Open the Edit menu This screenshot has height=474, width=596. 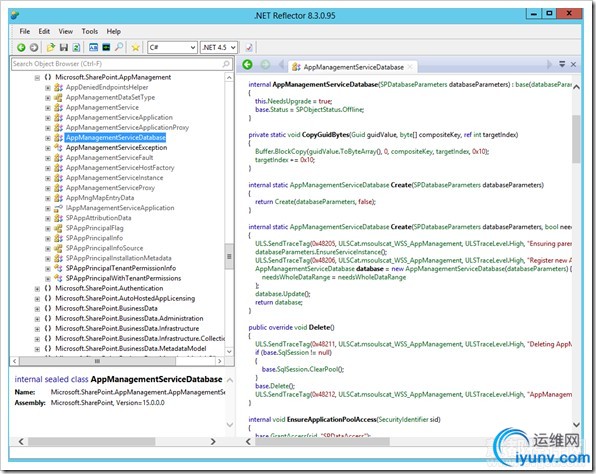44,32
